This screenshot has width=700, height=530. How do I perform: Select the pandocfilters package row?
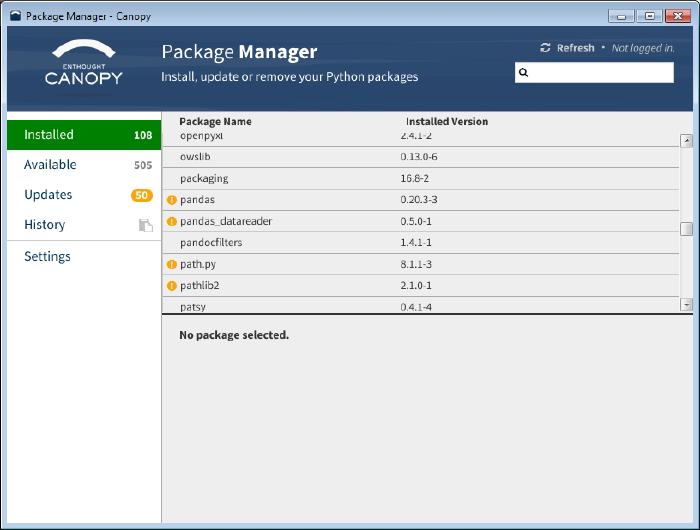[421, 243]
